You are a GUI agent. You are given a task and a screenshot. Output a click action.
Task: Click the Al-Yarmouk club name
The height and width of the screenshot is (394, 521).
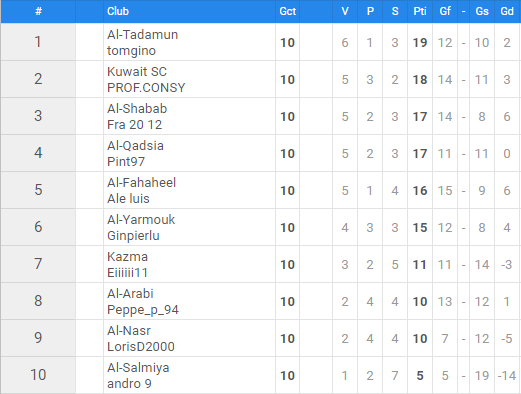pyautogui.click(x=141, y=220)
